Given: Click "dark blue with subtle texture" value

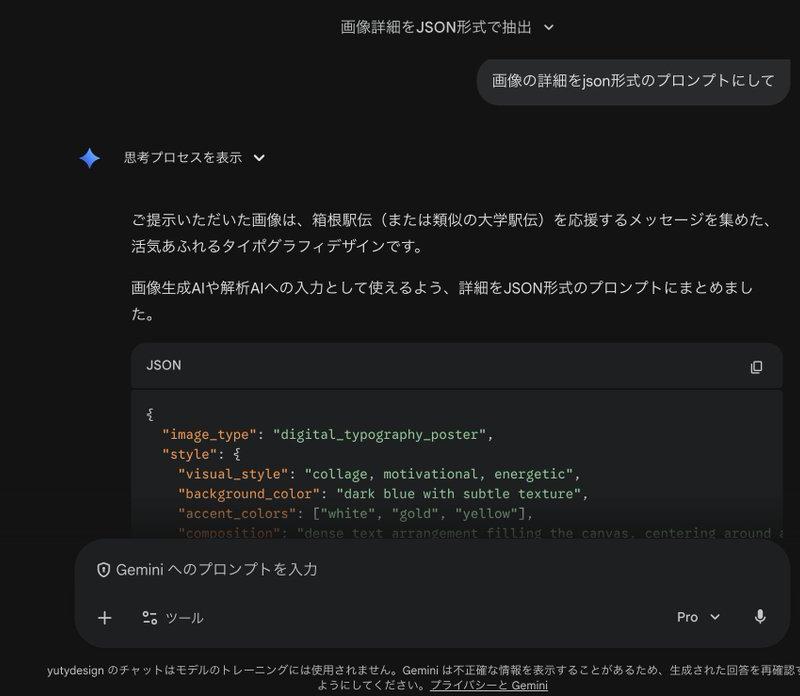Looking at the screenshot, I should [459, 494].
